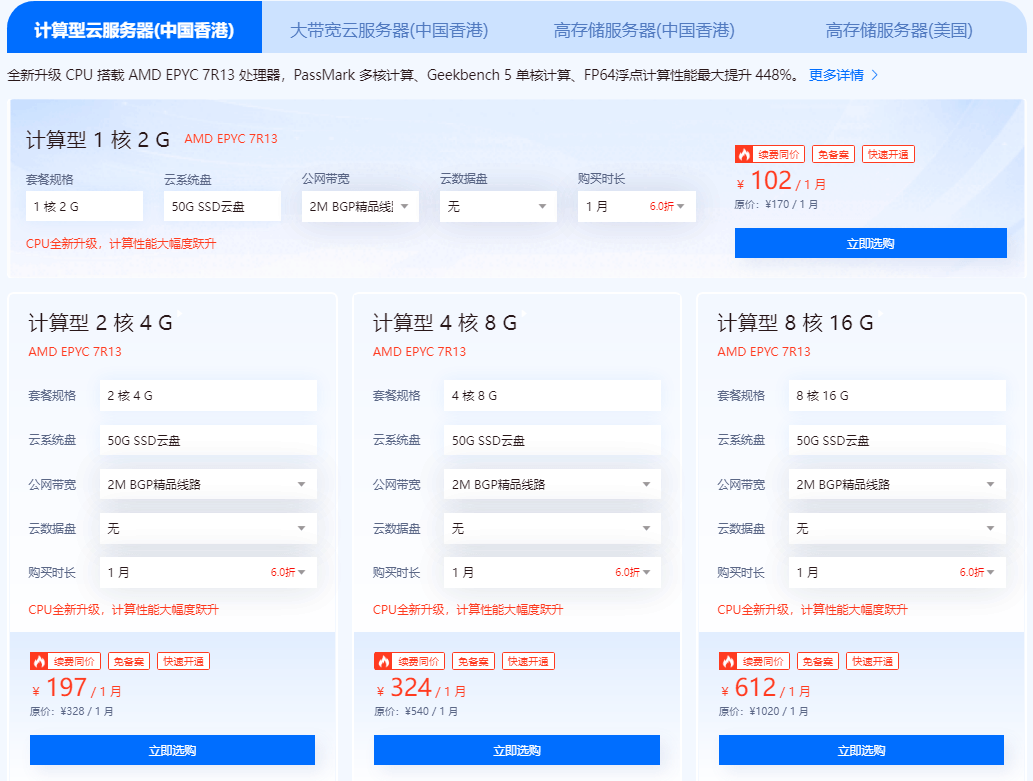1033x781 pixels.
Task: Click 免备案 tag above ¥324 price
Action: (474, 661)
